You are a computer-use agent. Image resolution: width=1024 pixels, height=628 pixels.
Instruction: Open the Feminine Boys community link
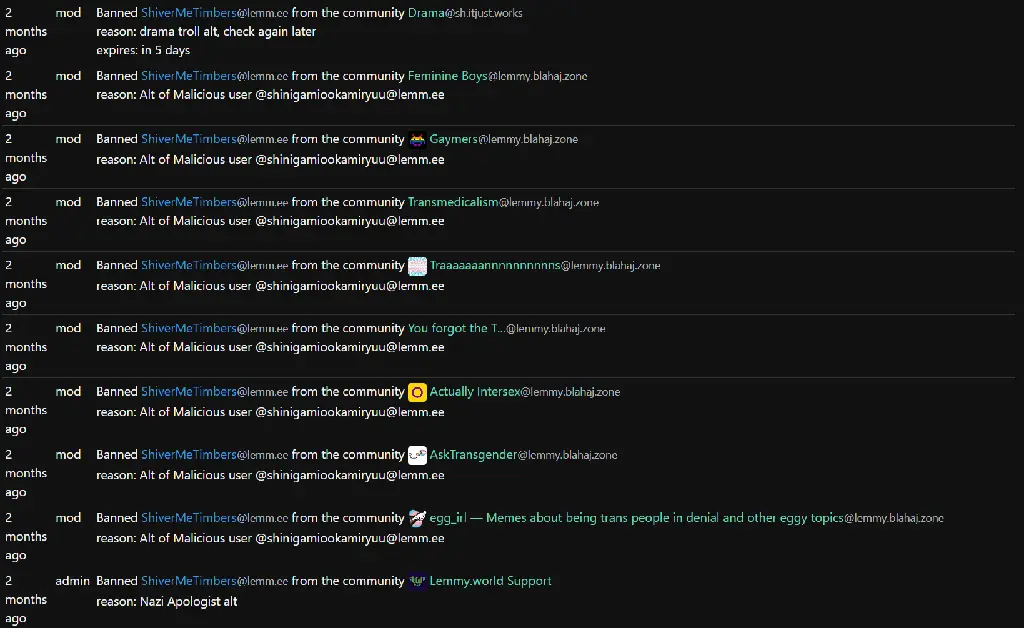pyautogui.click(x=497, y=76)
